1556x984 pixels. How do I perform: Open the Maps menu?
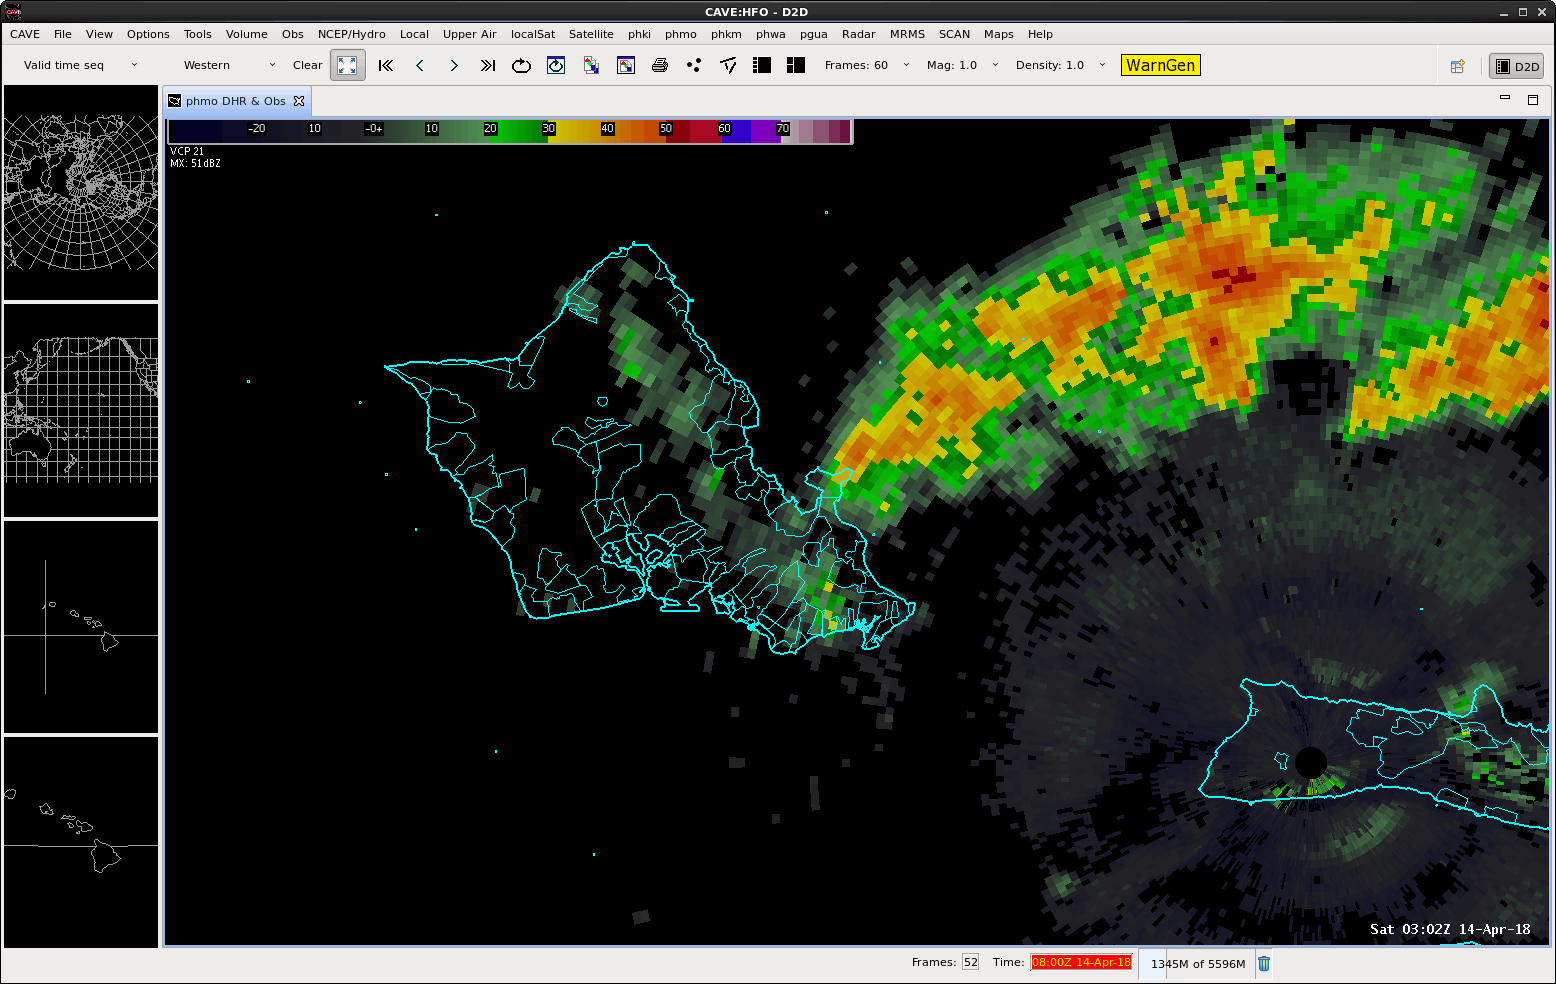click(x=999, y=34)
